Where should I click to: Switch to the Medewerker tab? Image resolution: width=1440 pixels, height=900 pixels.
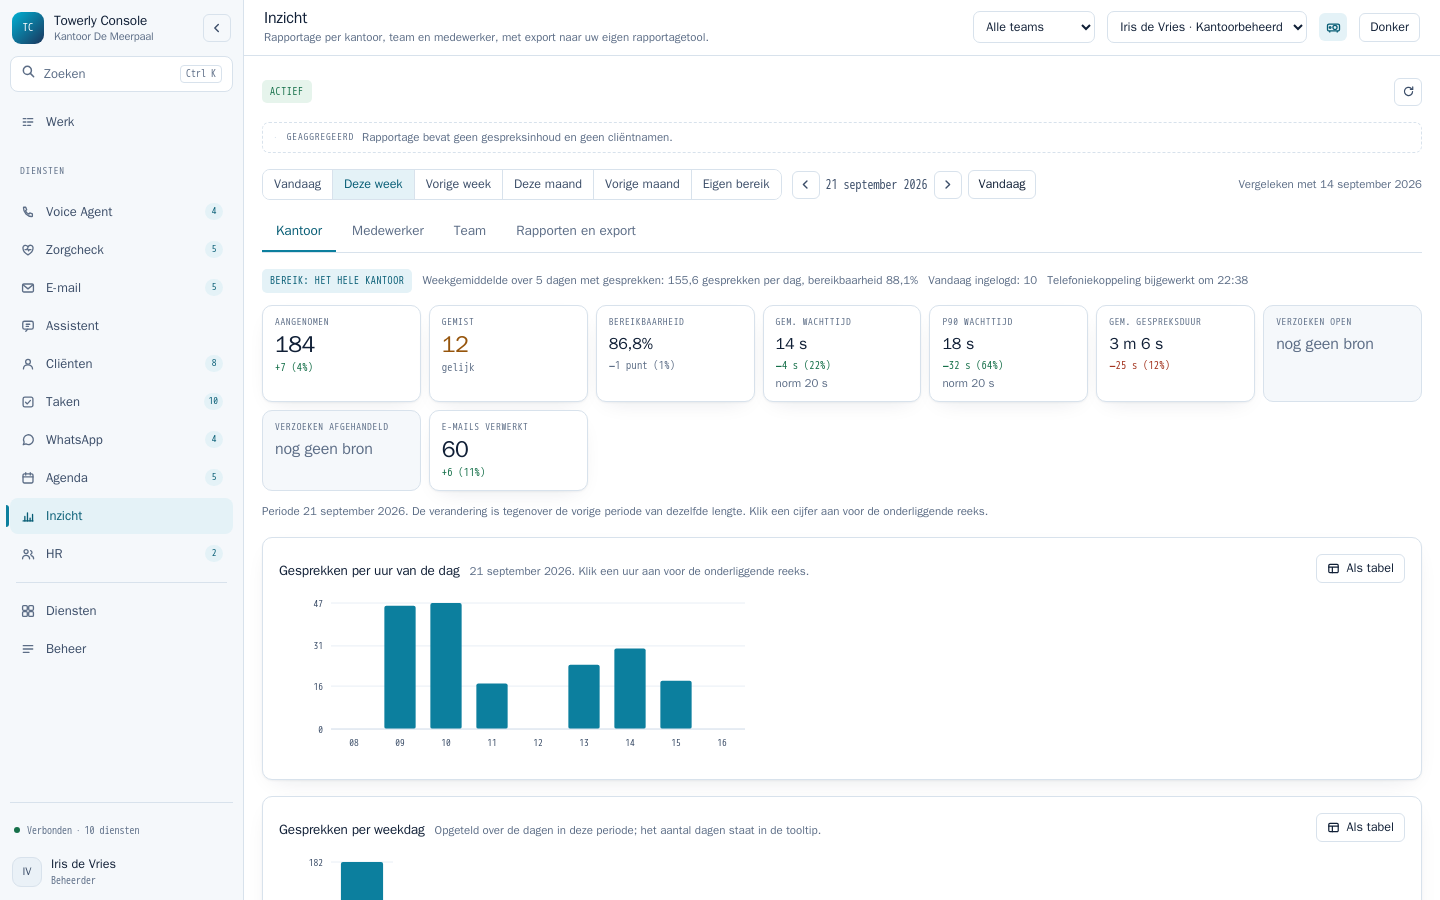coord(388,231)
